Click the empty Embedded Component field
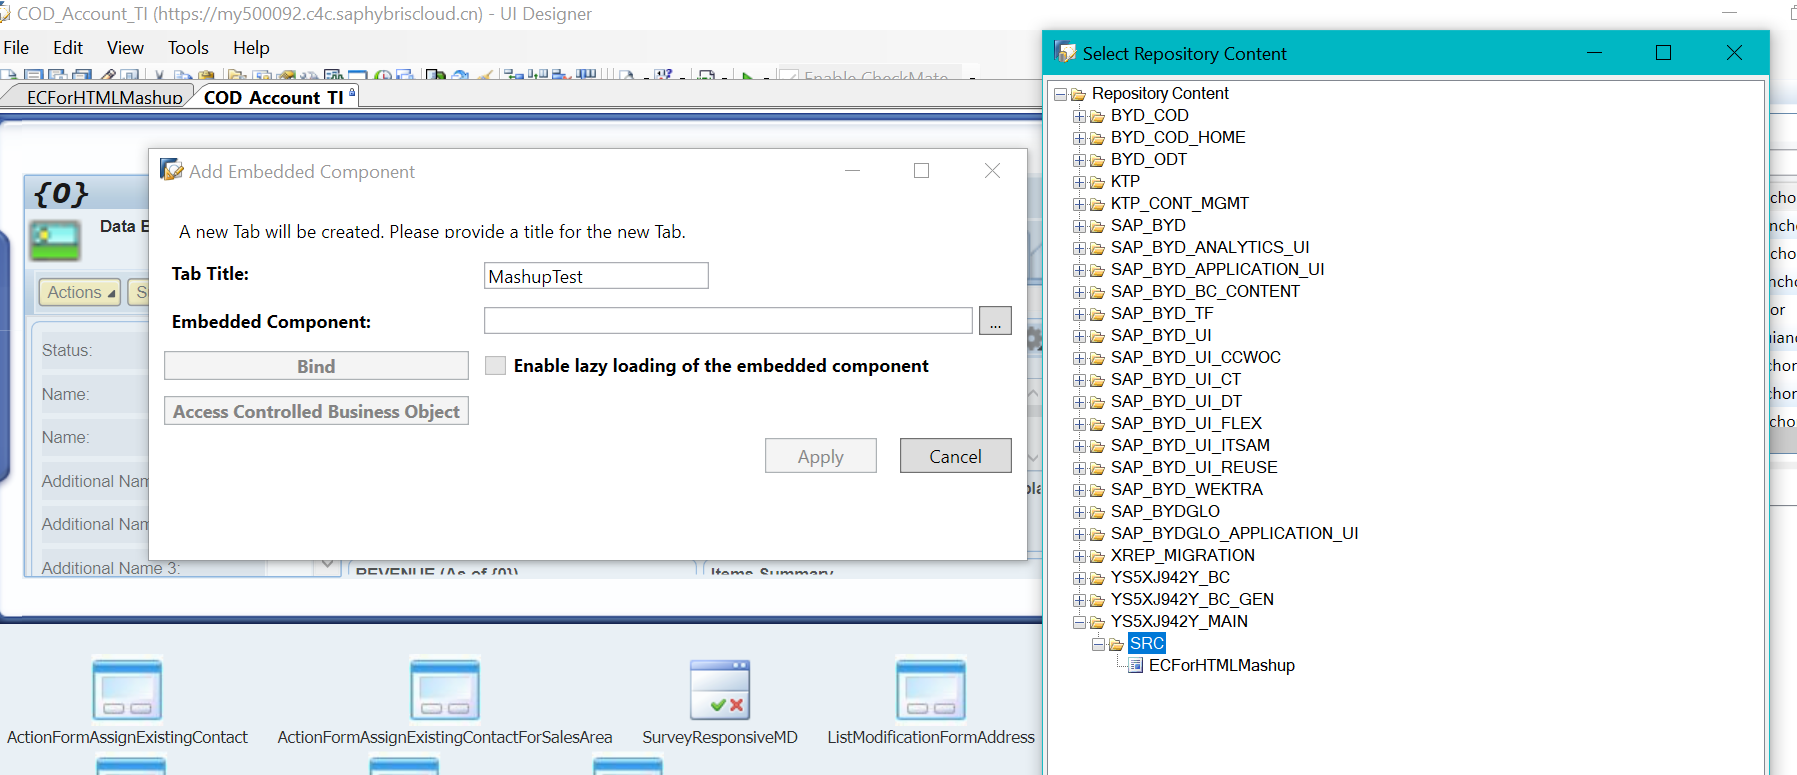1797x775 pixels. [x=728, y=321]
